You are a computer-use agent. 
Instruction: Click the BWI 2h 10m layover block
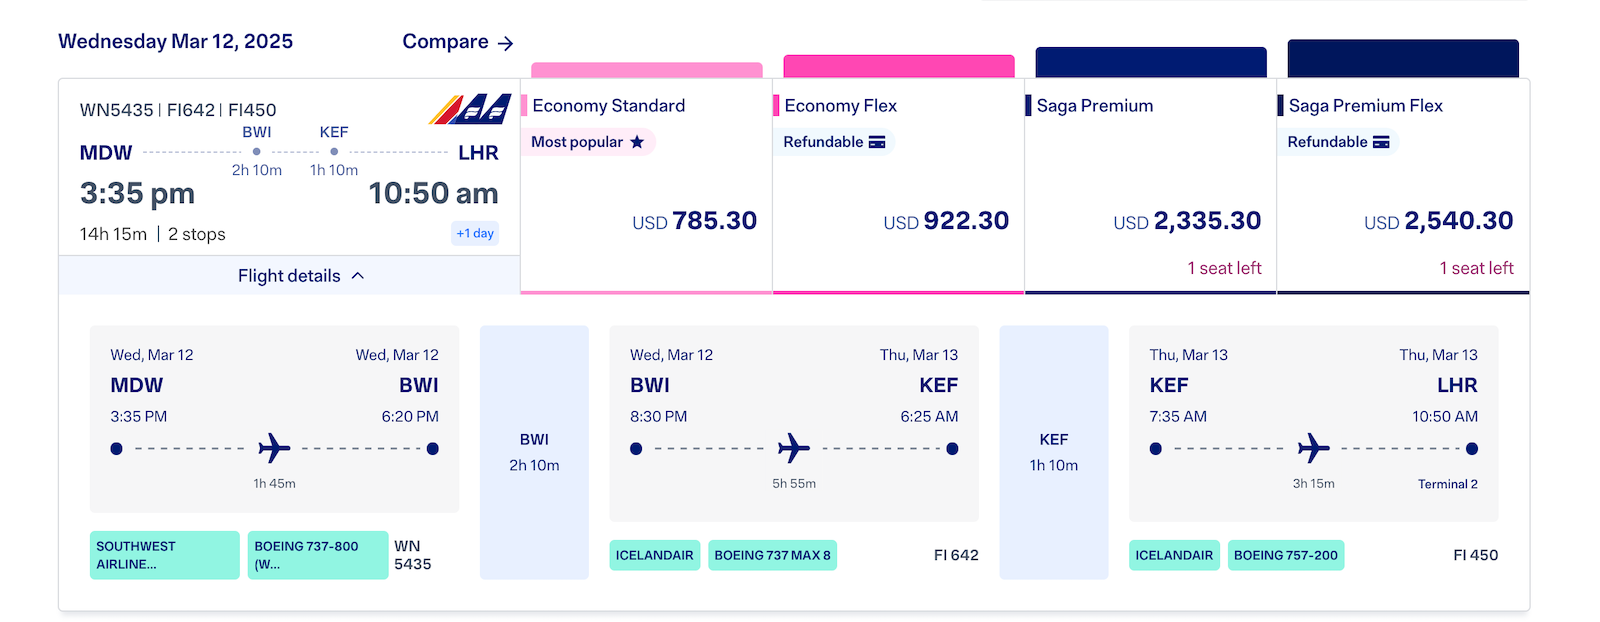point(534,452)
